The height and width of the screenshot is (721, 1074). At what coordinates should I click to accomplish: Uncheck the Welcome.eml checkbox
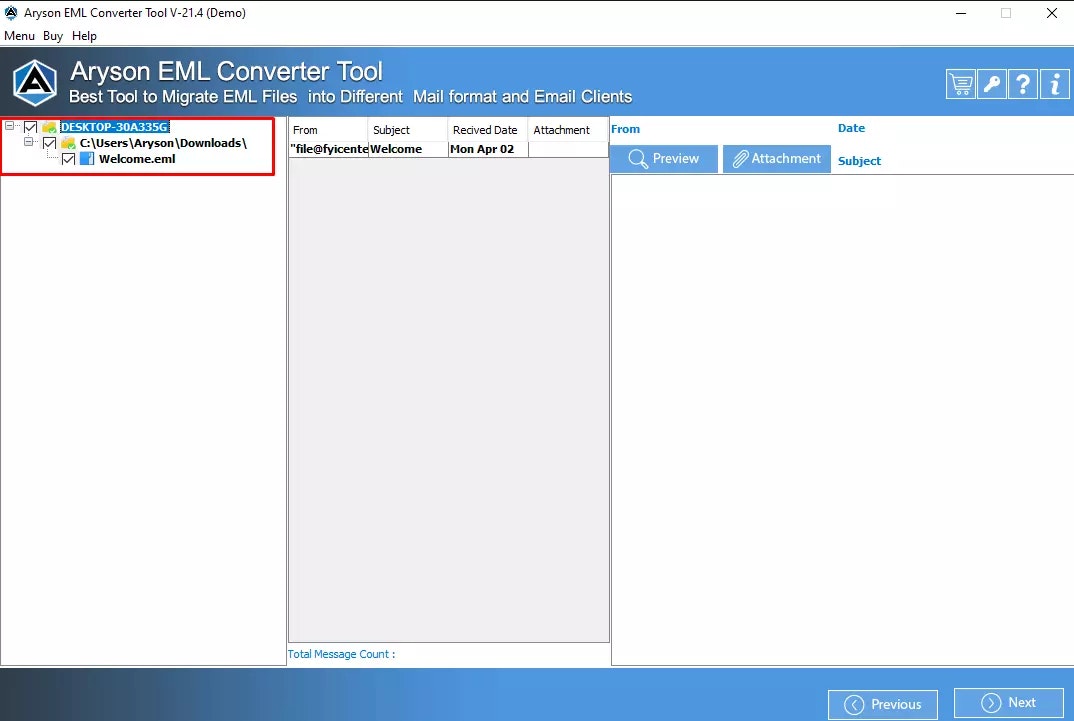tap(68, 159)
